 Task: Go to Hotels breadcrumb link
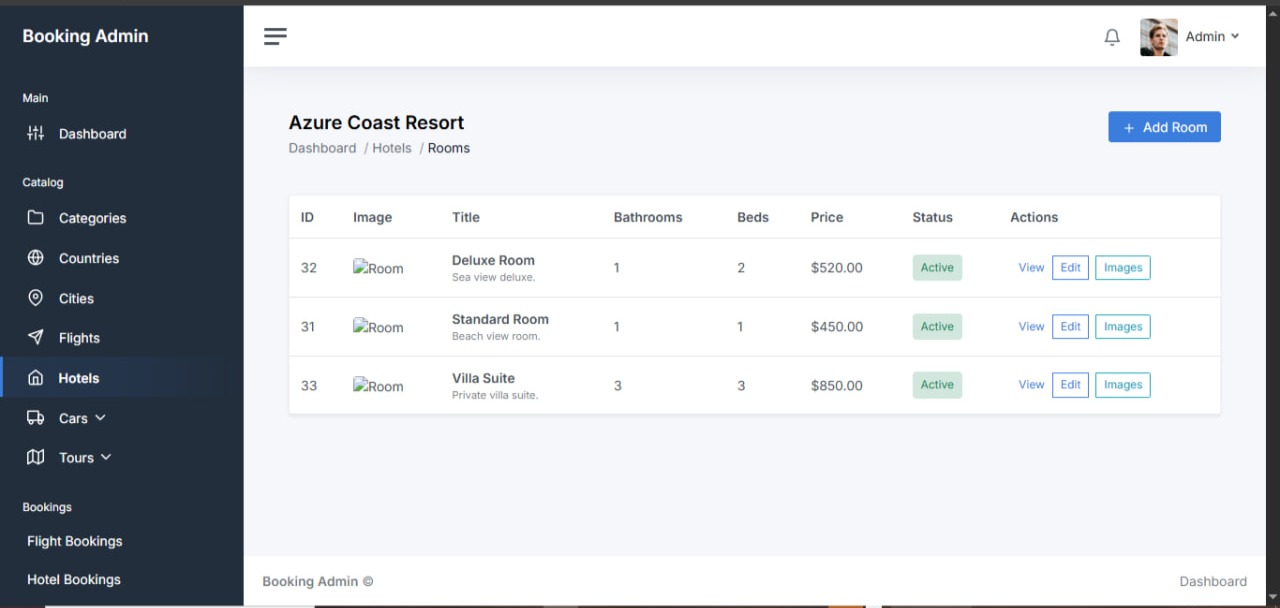click(x=392, y=148)
